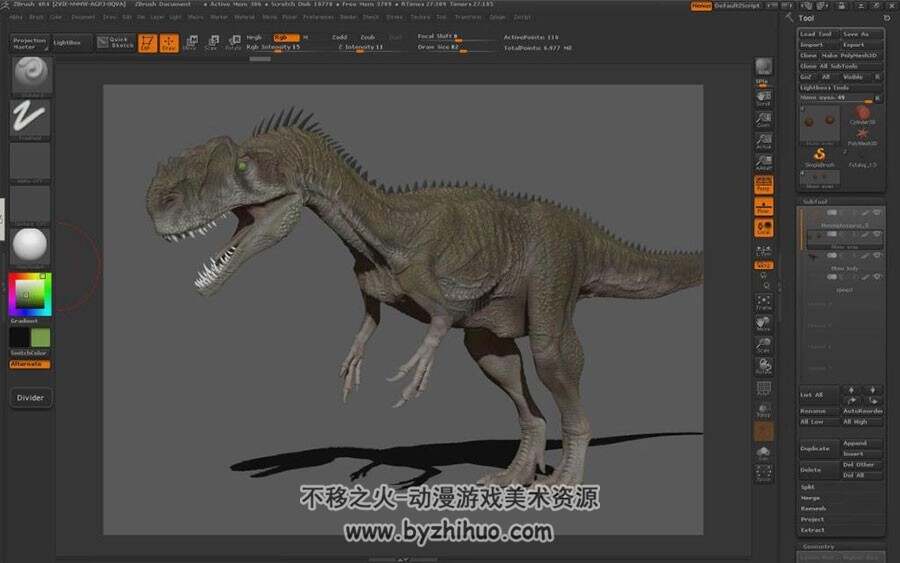Toggle the Alternate color button
The image size is (900, 563).
tap(30, 364)
